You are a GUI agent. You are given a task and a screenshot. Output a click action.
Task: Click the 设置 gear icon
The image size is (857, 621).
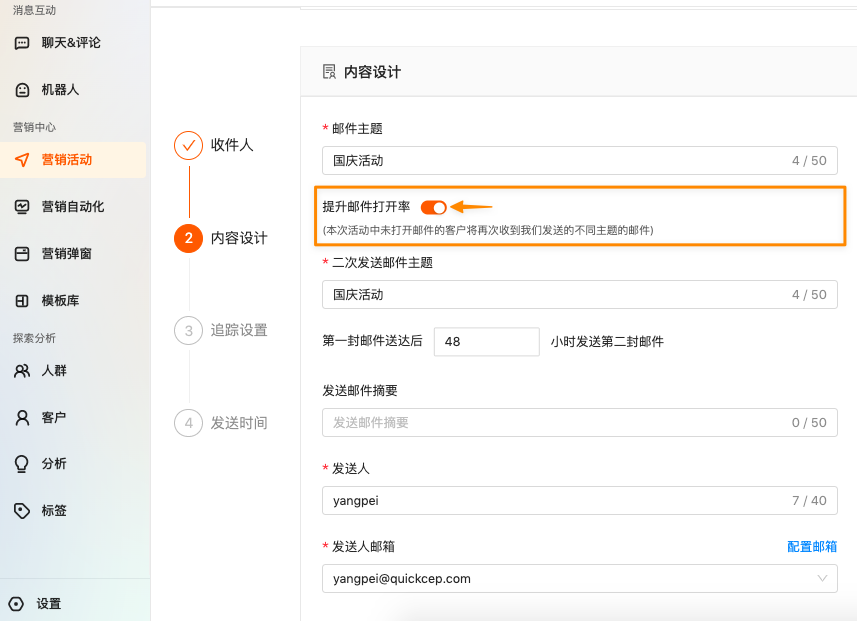[16, 604]
